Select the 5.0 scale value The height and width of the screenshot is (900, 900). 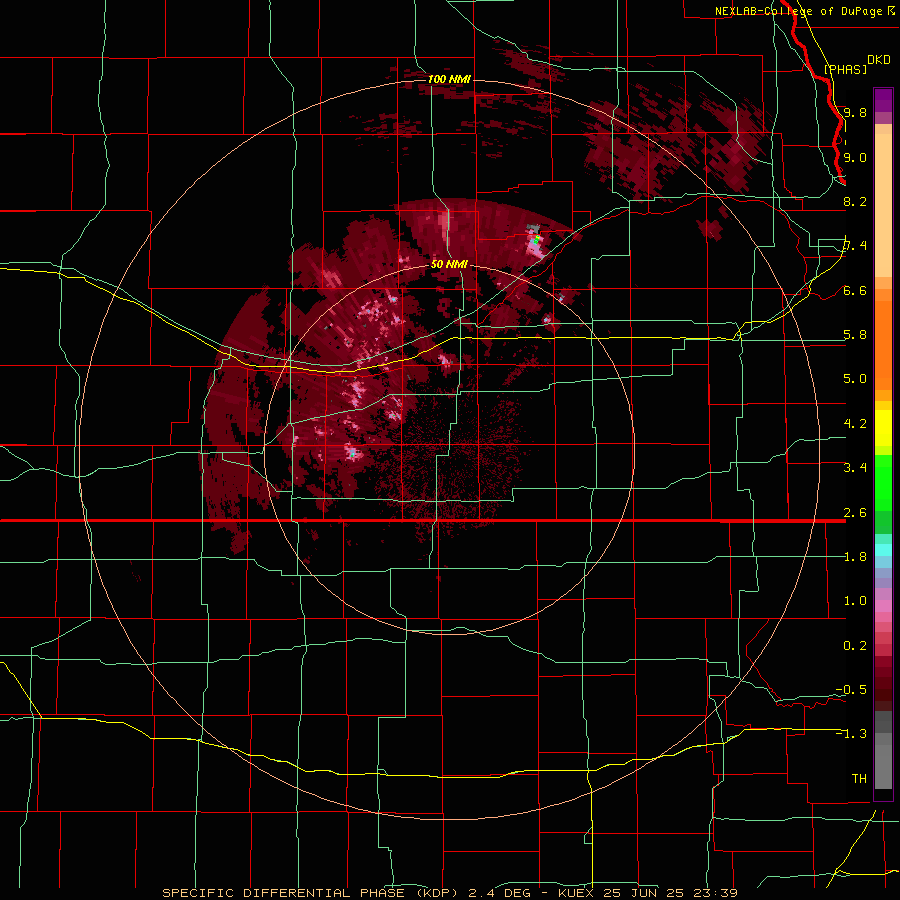click(x=855, y=379)
